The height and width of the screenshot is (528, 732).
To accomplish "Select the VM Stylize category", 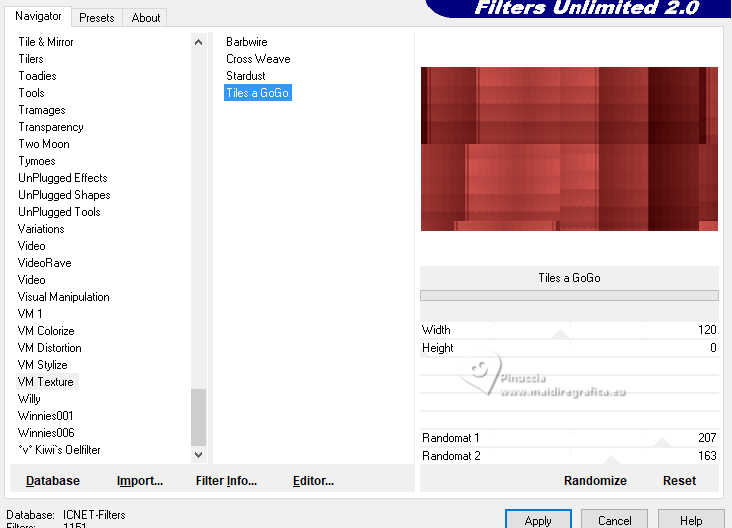I will coord(42,365).
